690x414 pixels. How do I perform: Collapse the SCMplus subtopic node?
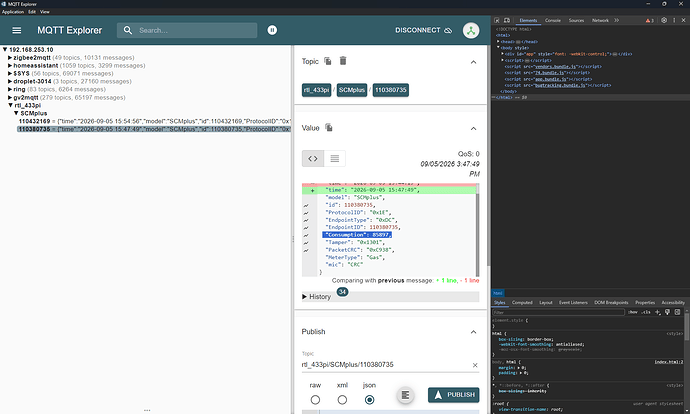click(16, 113)
